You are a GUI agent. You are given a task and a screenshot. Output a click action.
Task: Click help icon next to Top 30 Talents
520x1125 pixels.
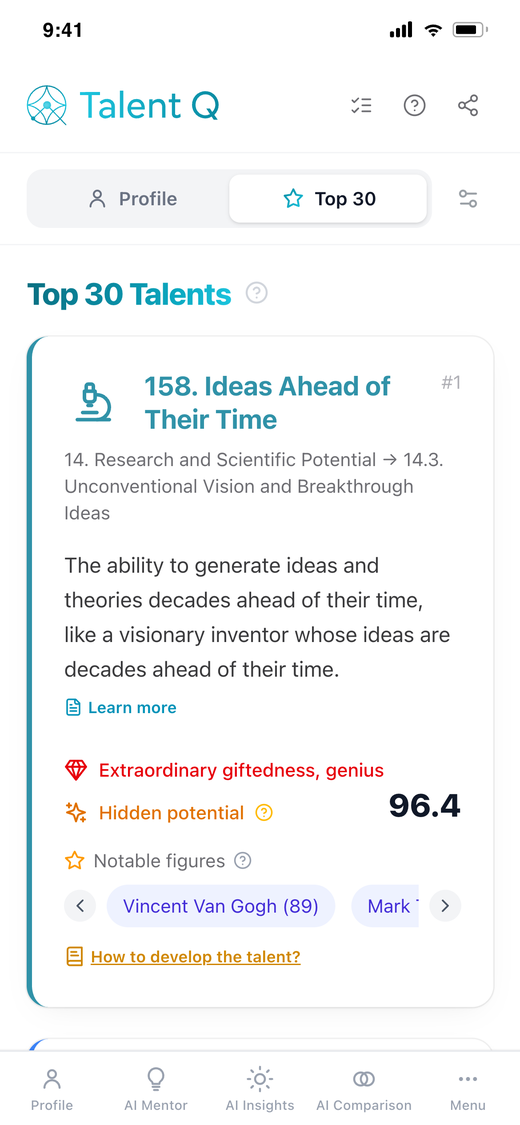tap(257, 293)
